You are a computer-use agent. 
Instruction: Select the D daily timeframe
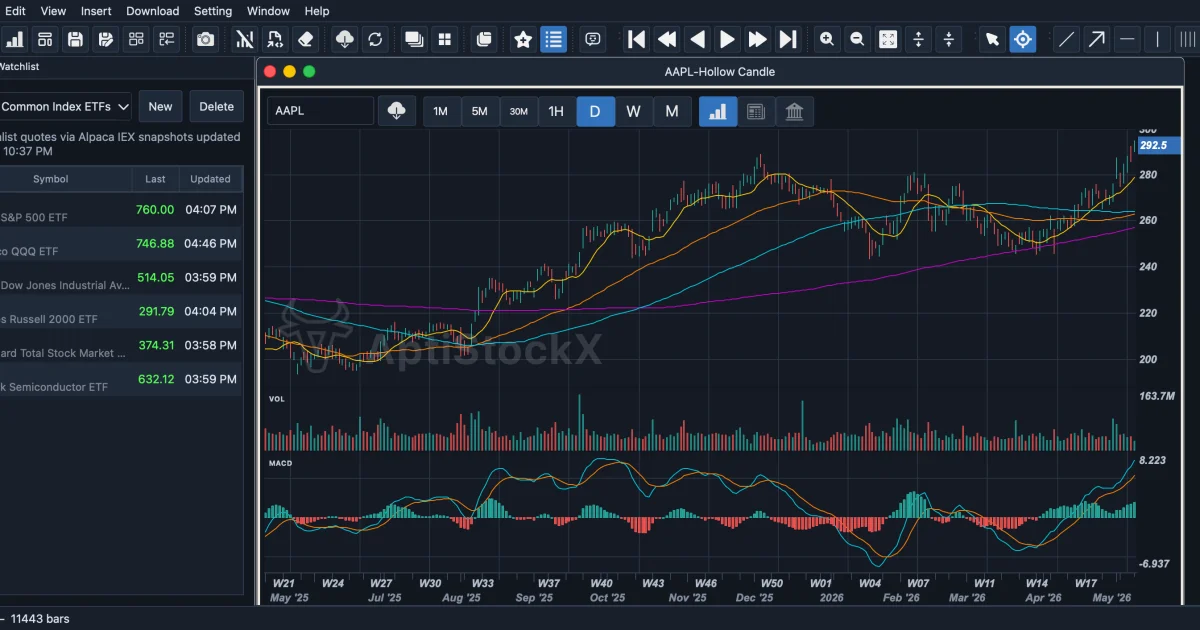coord(595,111)
